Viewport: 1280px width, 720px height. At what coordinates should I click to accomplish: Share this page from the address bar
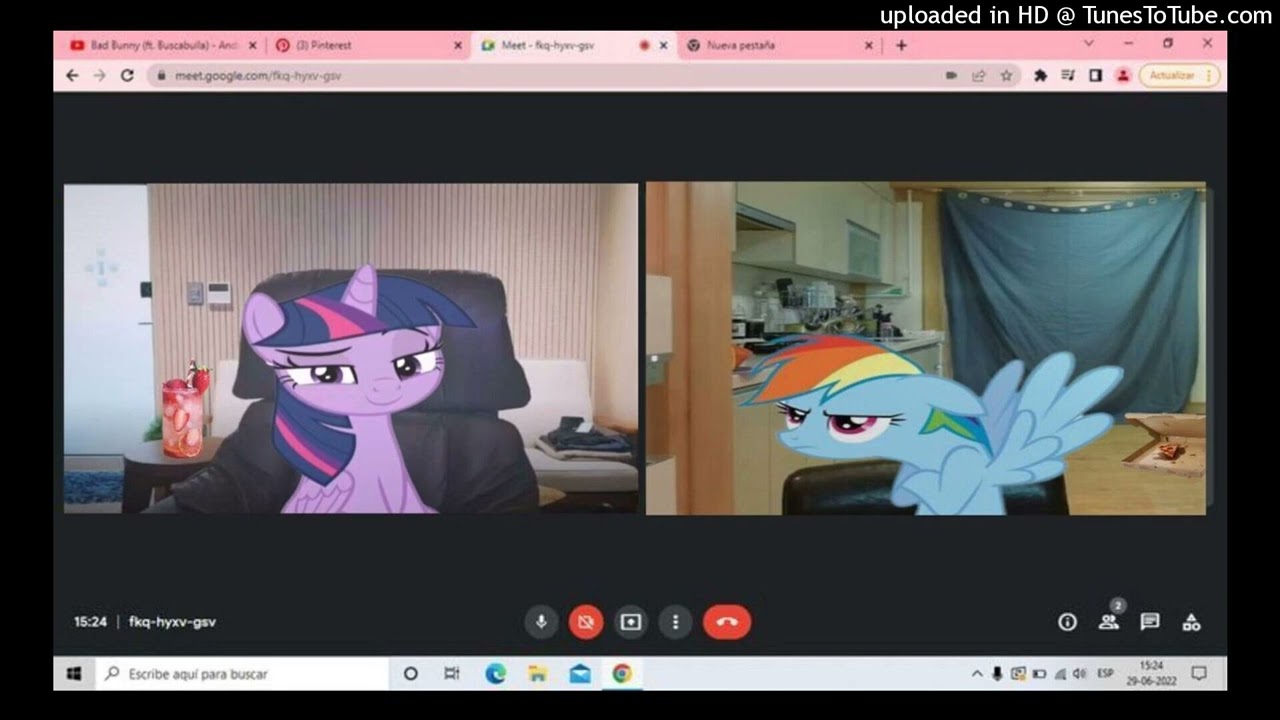[979, 75]
